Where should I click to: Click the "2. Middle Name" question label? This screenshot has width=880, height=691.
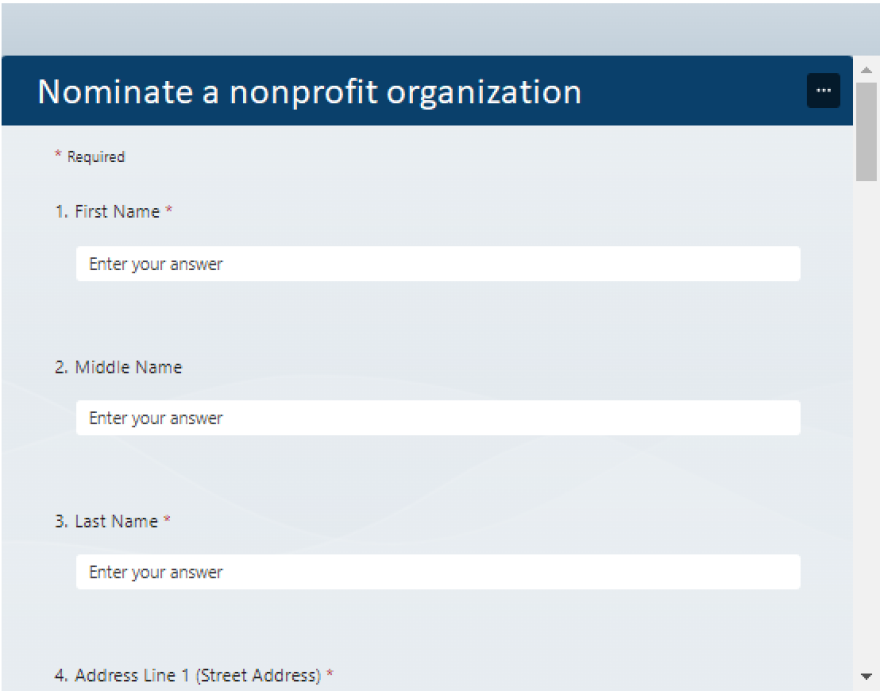[x=118, y=367]
